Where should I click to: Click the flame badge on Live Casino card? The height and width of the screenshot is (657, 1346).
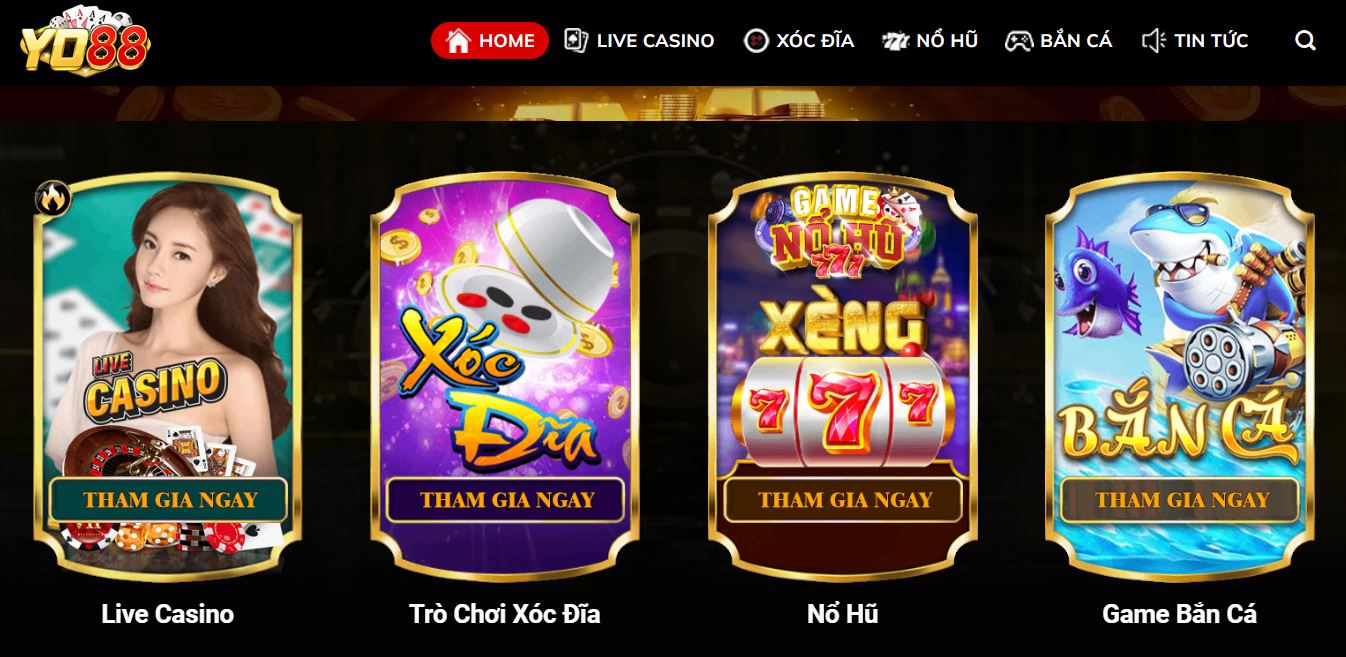[x=53, y=197]
